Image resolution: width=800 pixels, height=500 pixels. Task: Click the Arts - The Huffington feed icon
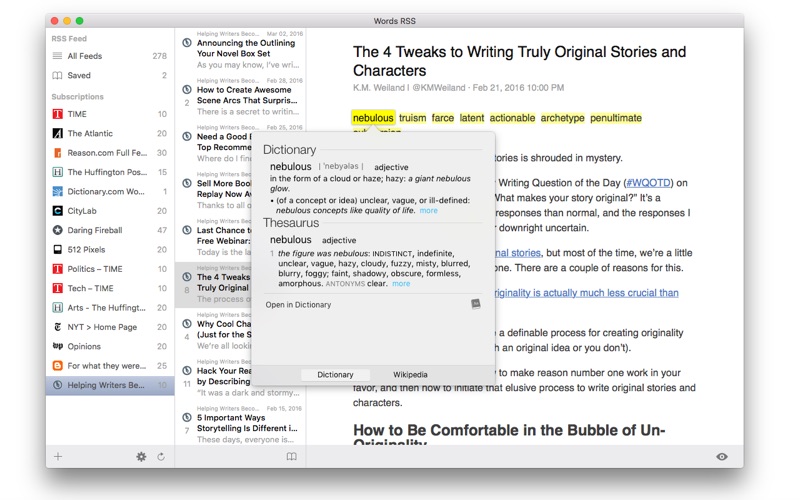(x=58, y=308)
